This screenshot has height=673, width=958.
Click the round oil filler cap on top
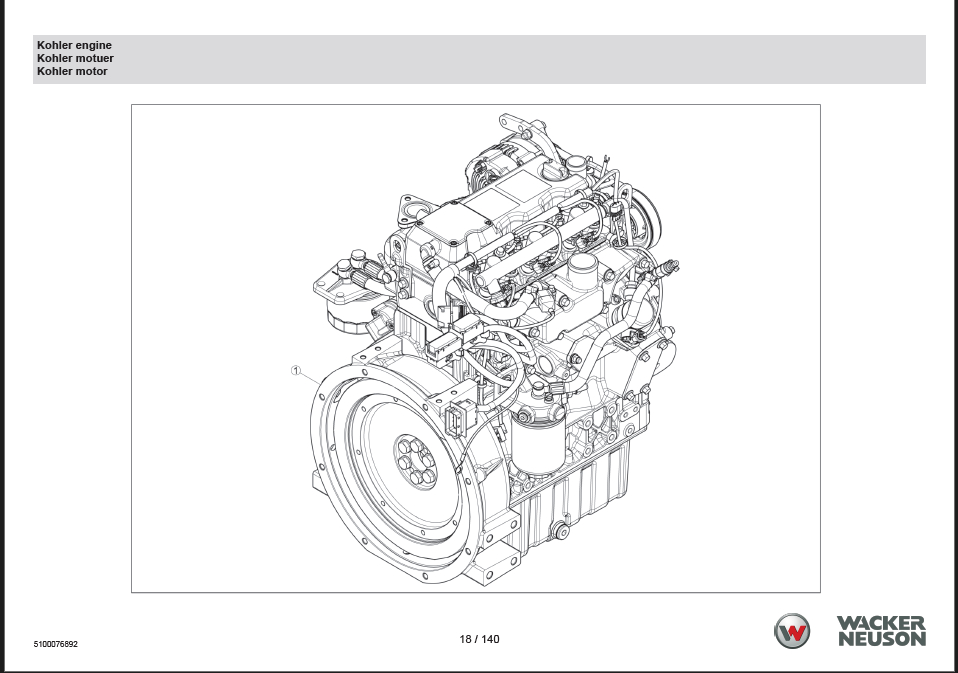point(582,272)
